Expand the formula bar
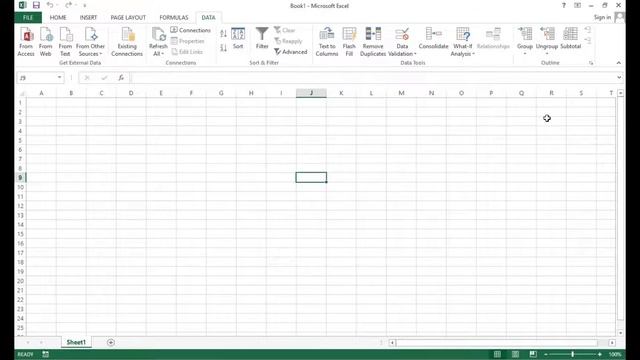This screenshot has width=640, height=360. click(x=619, y=78)
